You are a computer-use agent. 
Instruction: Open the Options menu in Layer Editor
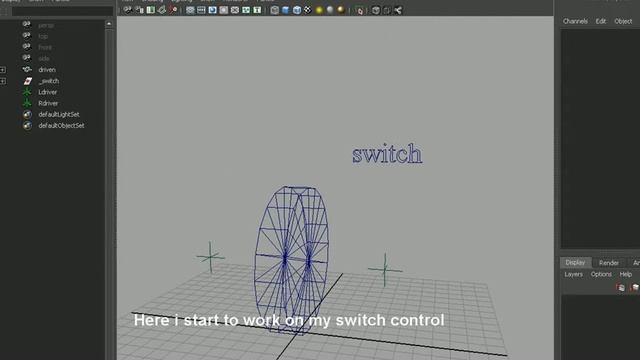pyautogui.click(x=601, y=274)
